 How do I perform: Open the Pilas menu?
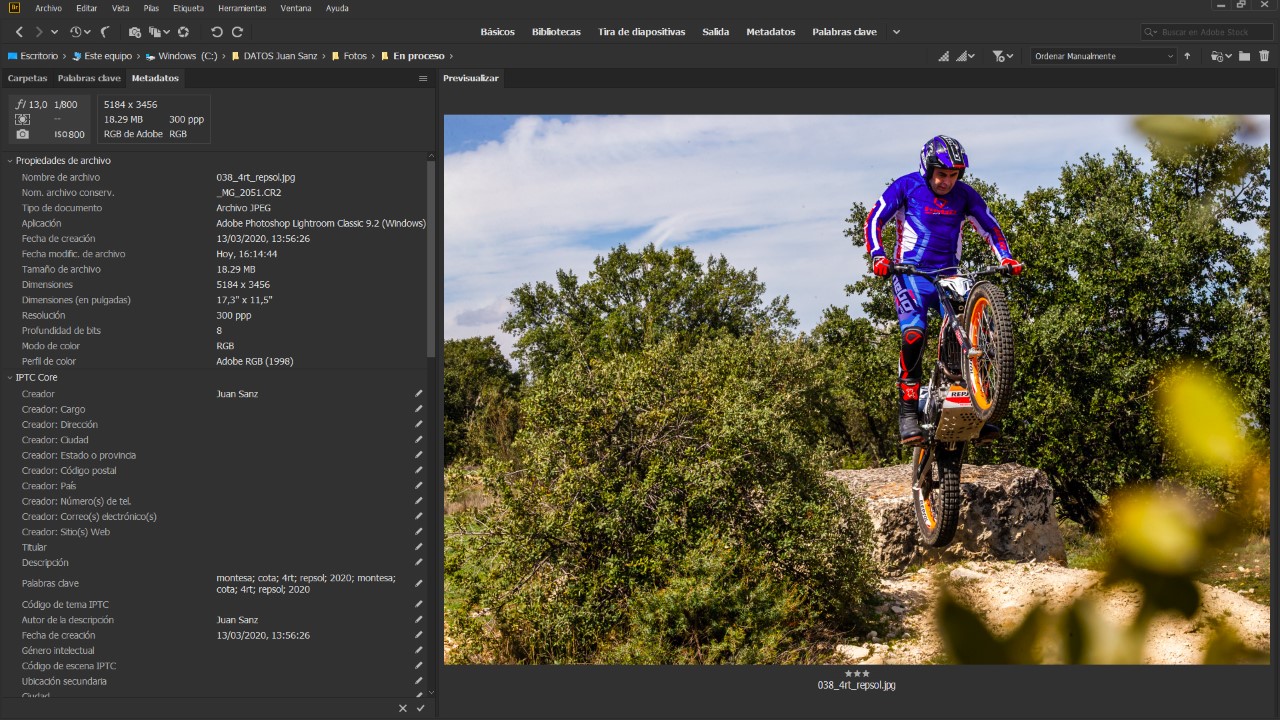[x=151, y=8]
